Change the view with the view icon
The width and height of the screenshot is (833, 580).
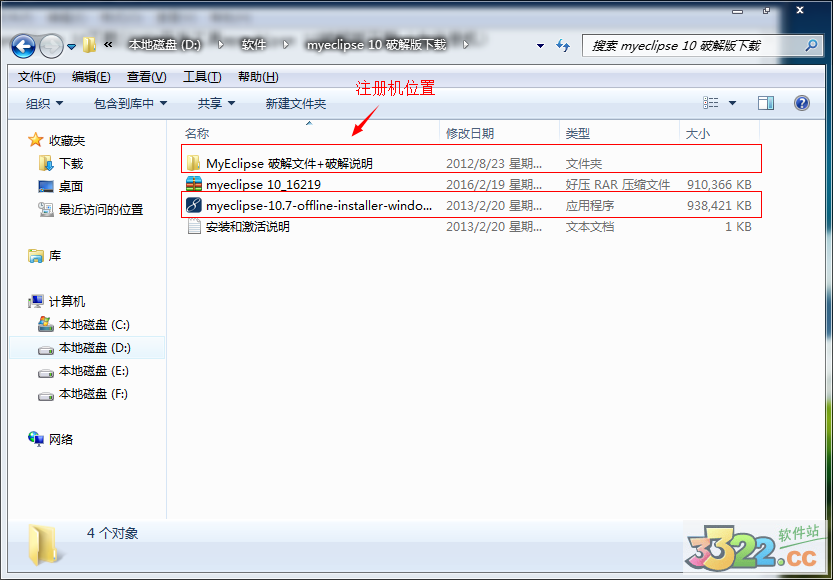click(711, 103)
